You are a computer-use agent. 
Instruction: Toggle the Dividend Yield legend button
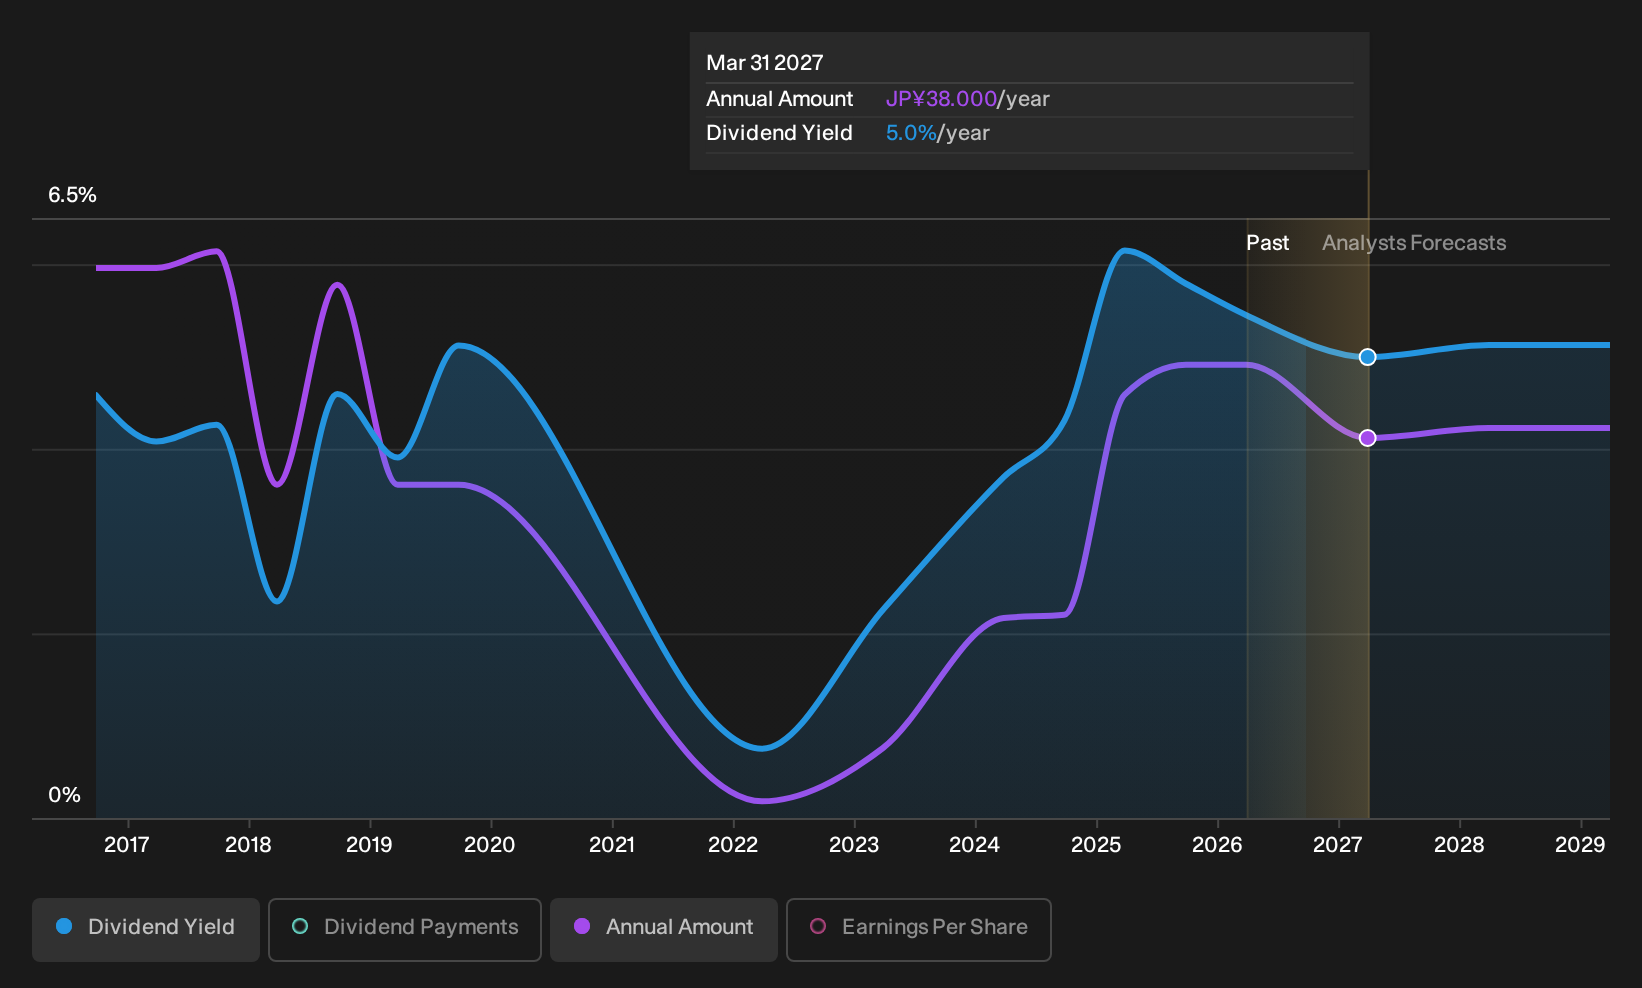(x=146, y=929)
